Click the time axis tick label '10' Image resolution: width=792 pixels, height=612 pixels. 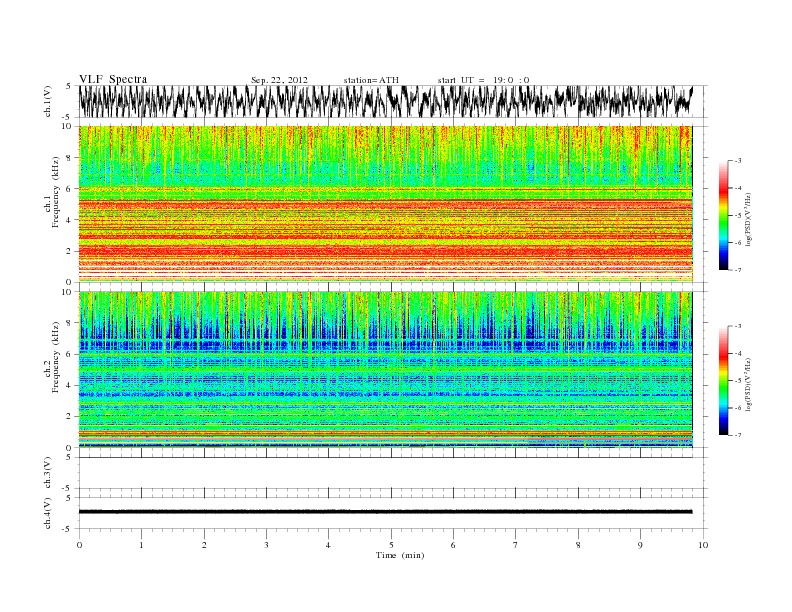(704, 545)
